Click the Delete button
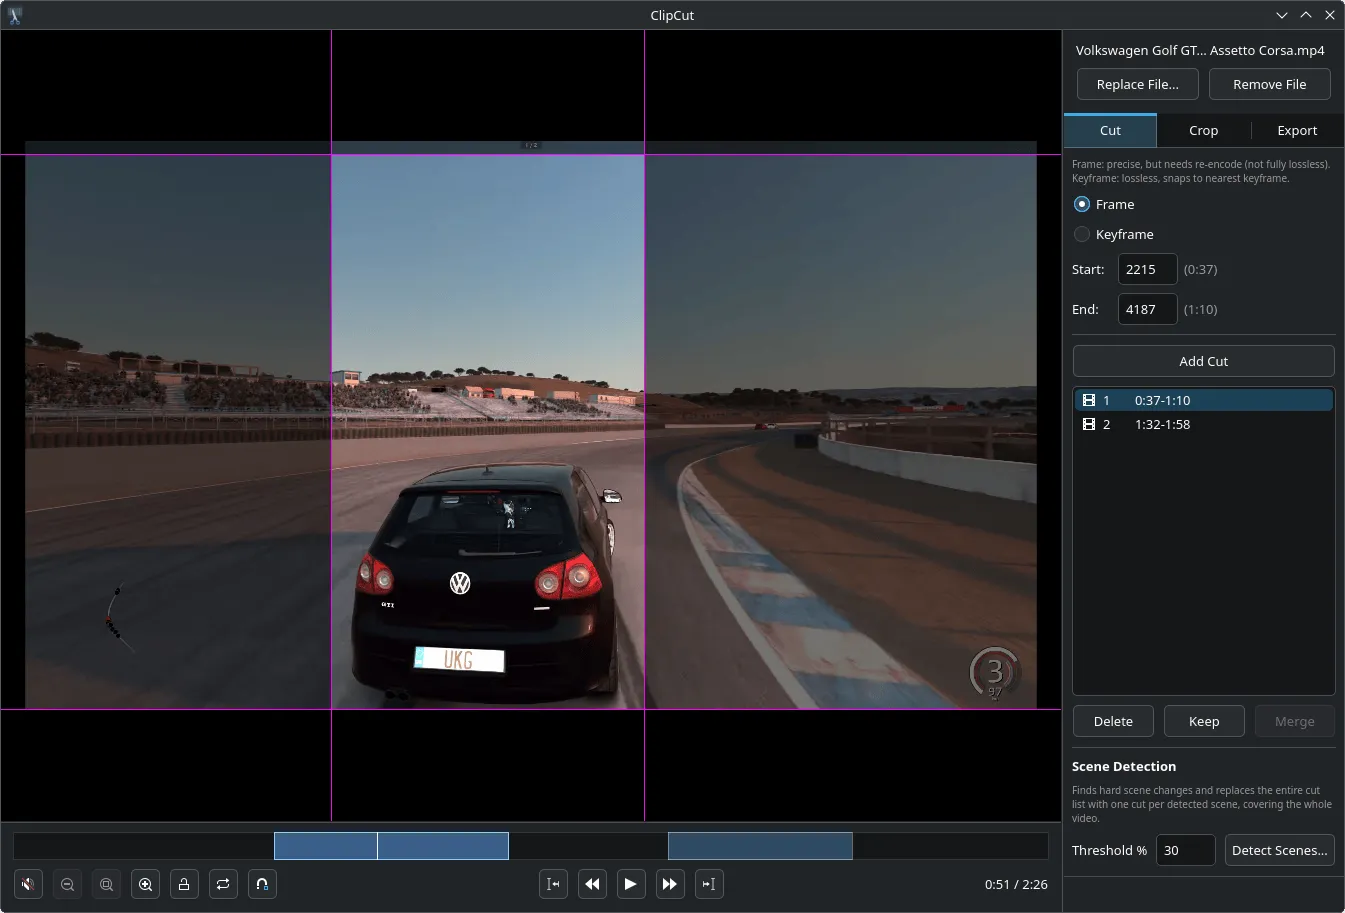The width and height of the screenshot is (1345, 913). pyautogui.click(x=1113, y=721)
